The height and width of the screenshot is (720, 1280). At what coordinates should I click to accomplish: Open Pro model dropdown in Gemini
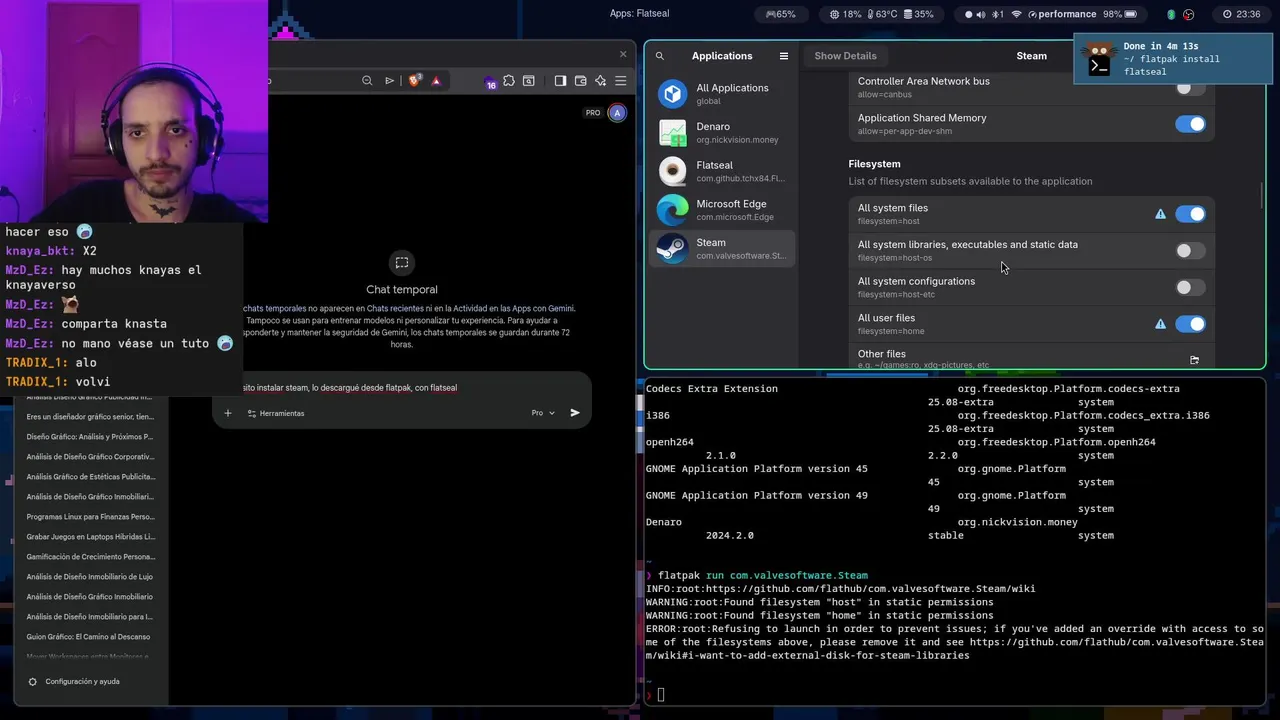coord(543,413)
